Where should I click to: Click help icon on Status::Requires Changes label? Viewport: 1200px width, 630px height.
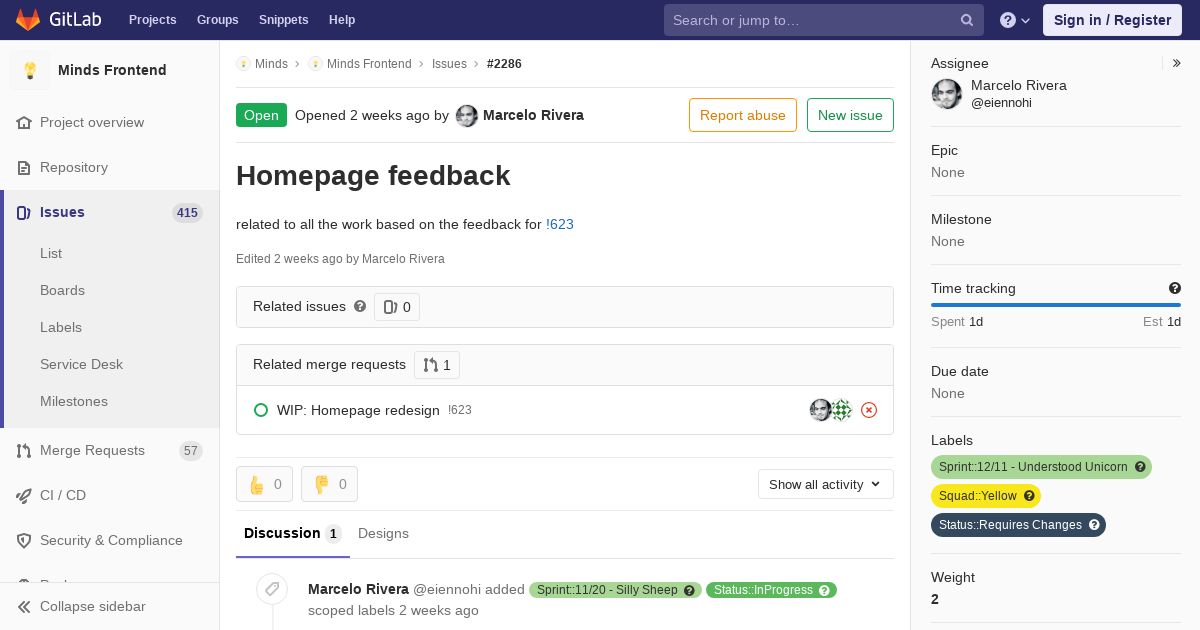tap(1094, 525)
